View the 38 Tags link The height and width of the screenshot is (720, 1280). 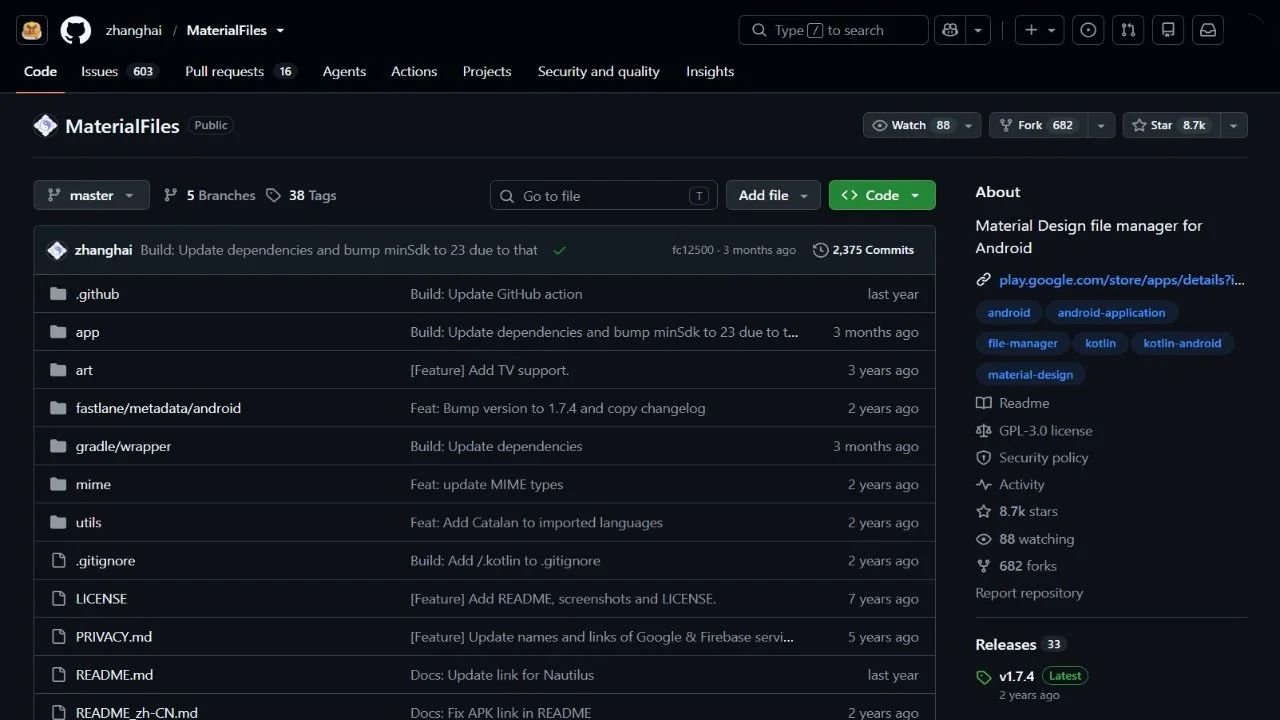click(x=301, y=195)
